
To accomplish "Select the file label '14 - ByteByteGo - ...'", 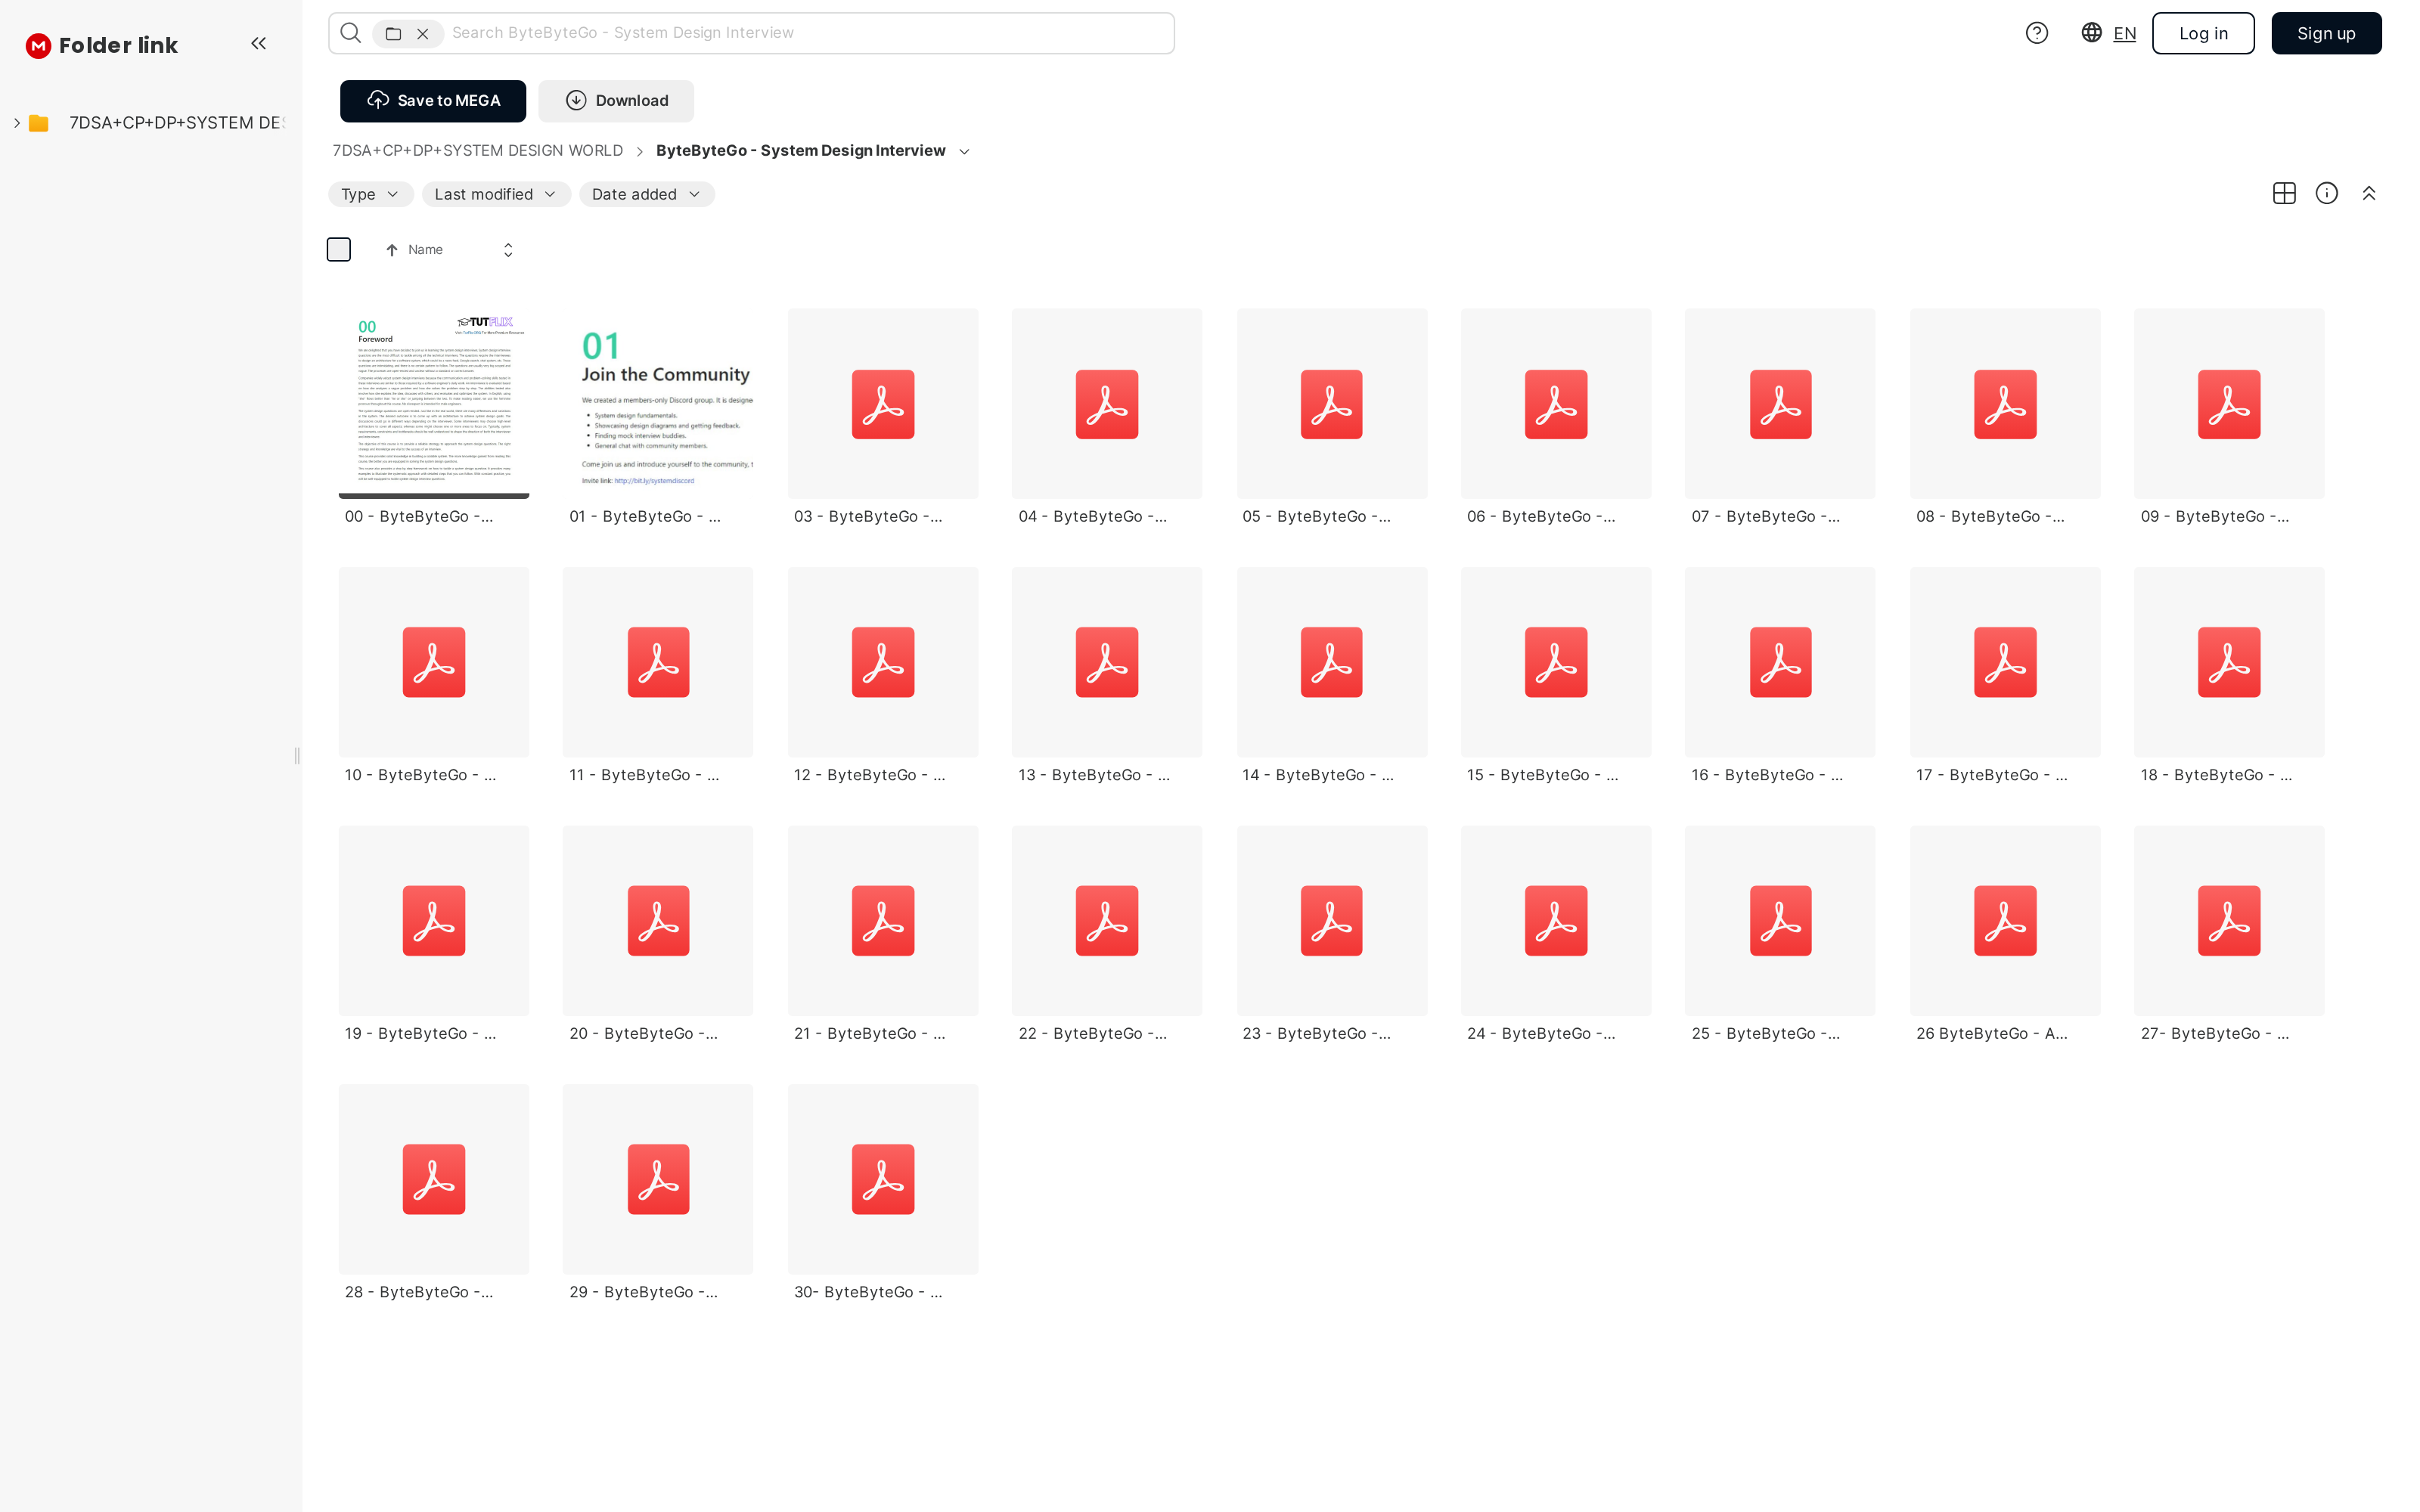I will click(x=1318, y=775).
